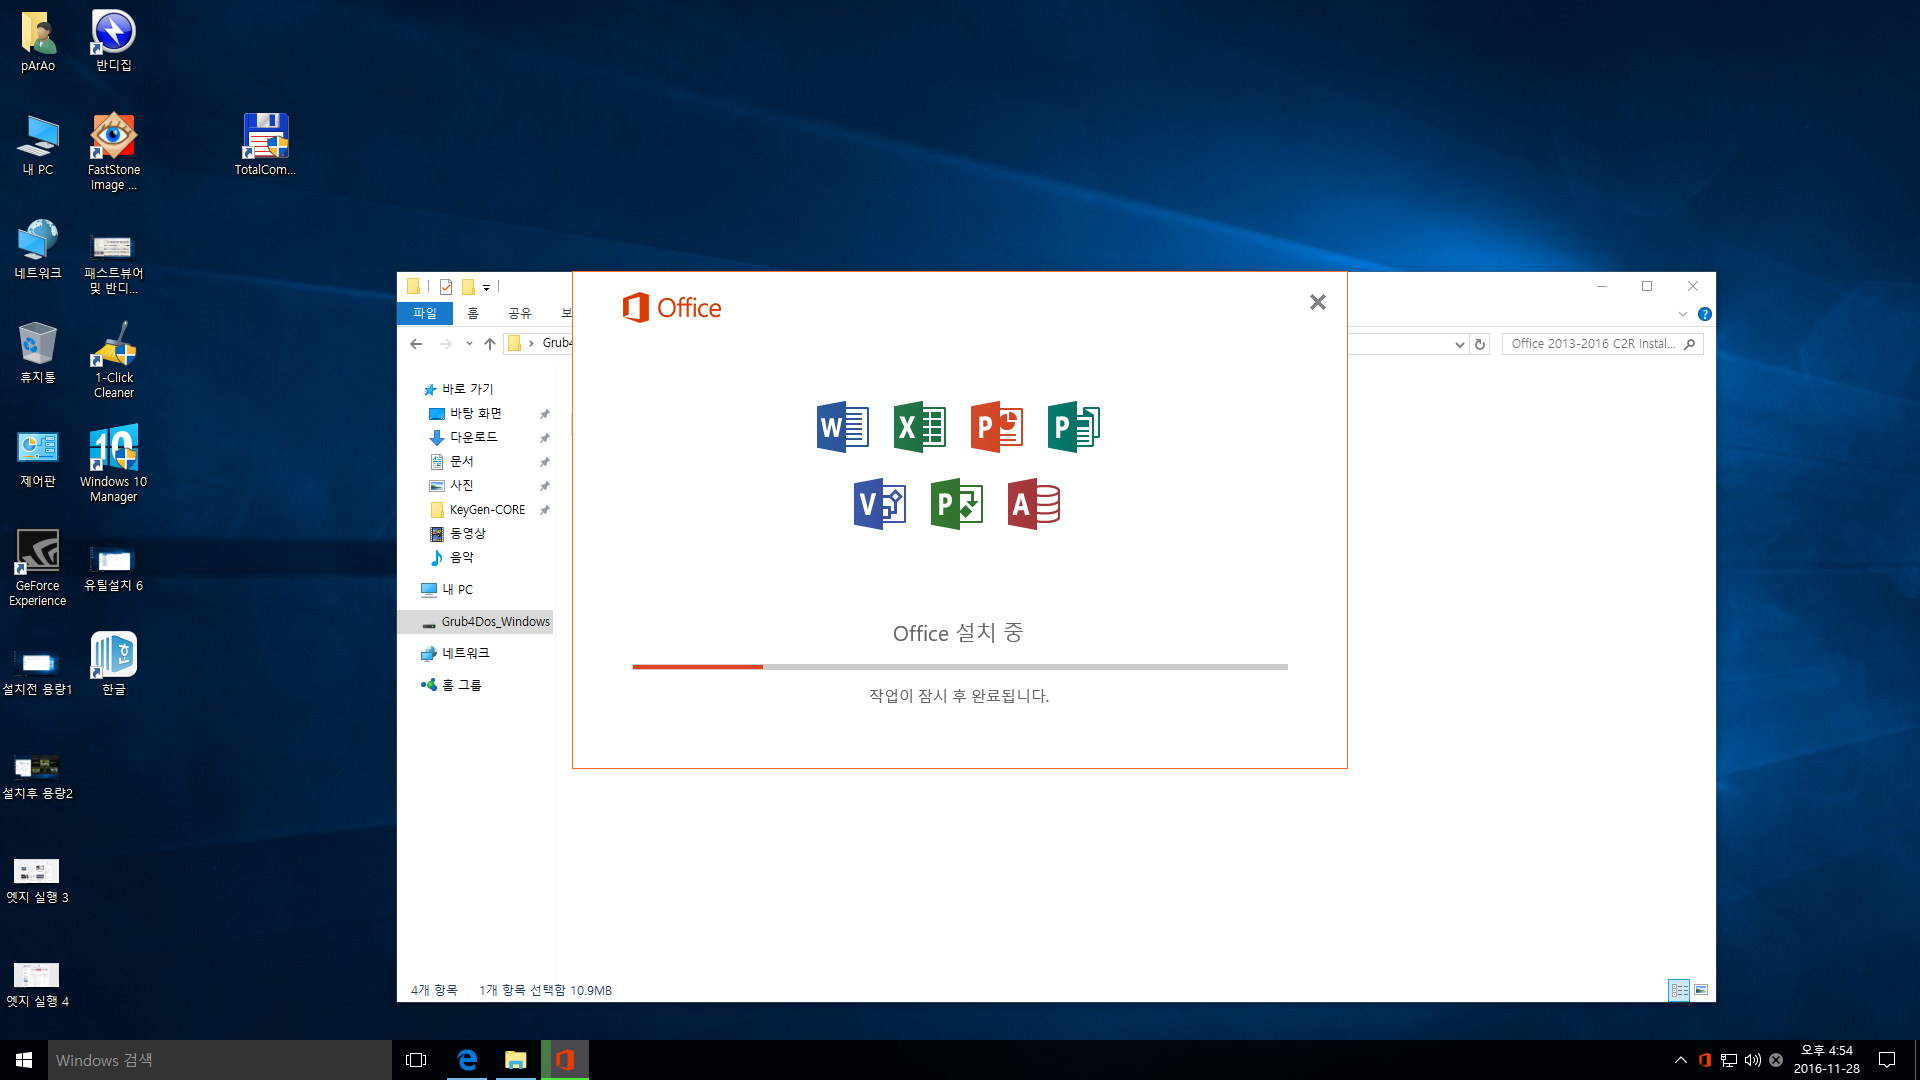Toggle pin on 바탕 화면 quick access

545,414
